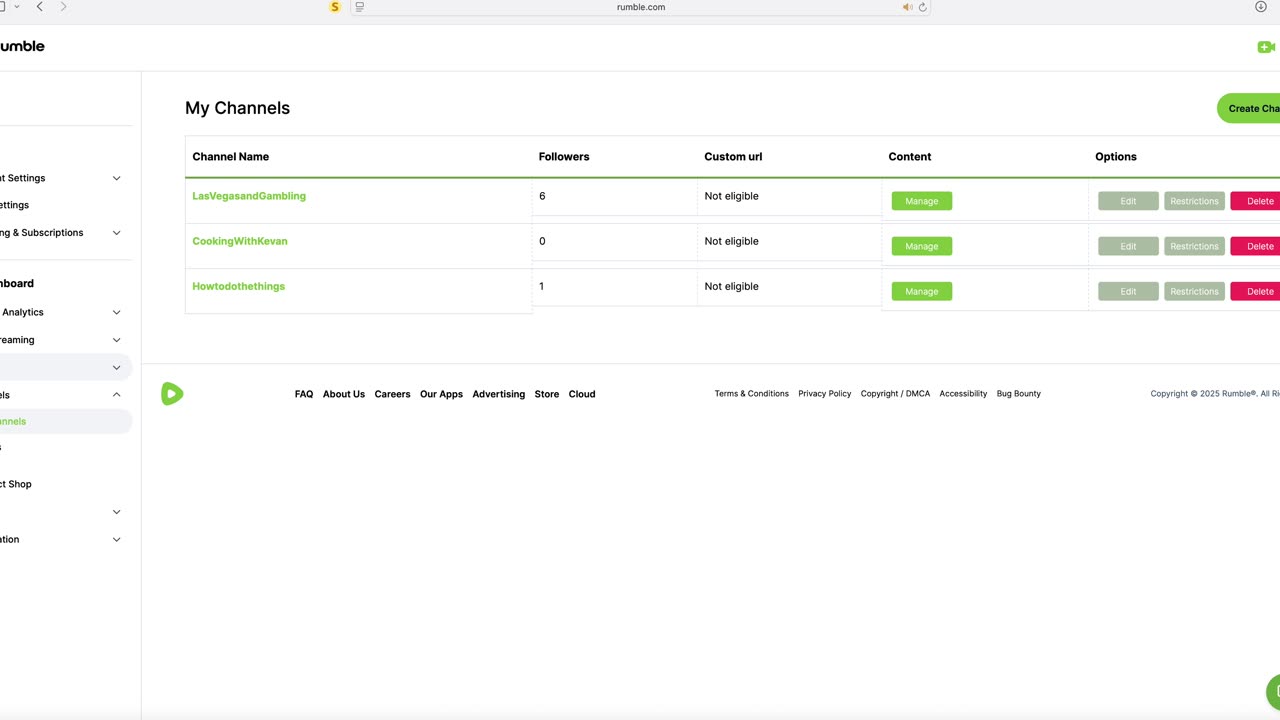Click the reload page icon in address bar
Image resolution: width=1280 pixels, height=720 pixels.
coord(922,7)
